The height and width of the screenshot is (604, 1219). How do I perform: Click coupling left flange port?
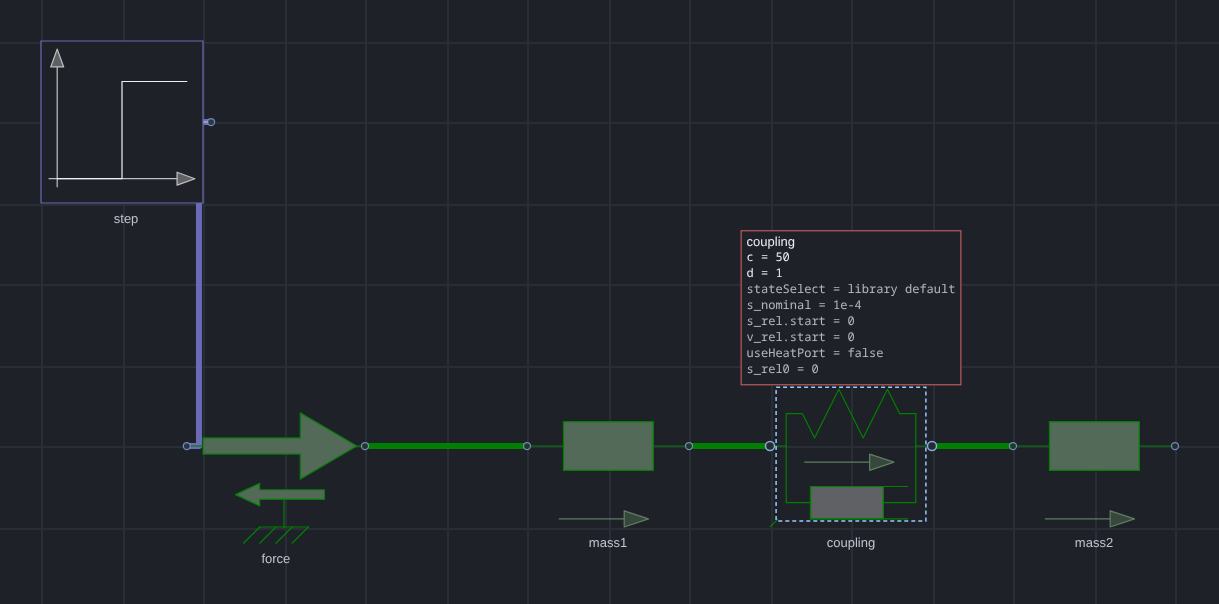[770, 446]
